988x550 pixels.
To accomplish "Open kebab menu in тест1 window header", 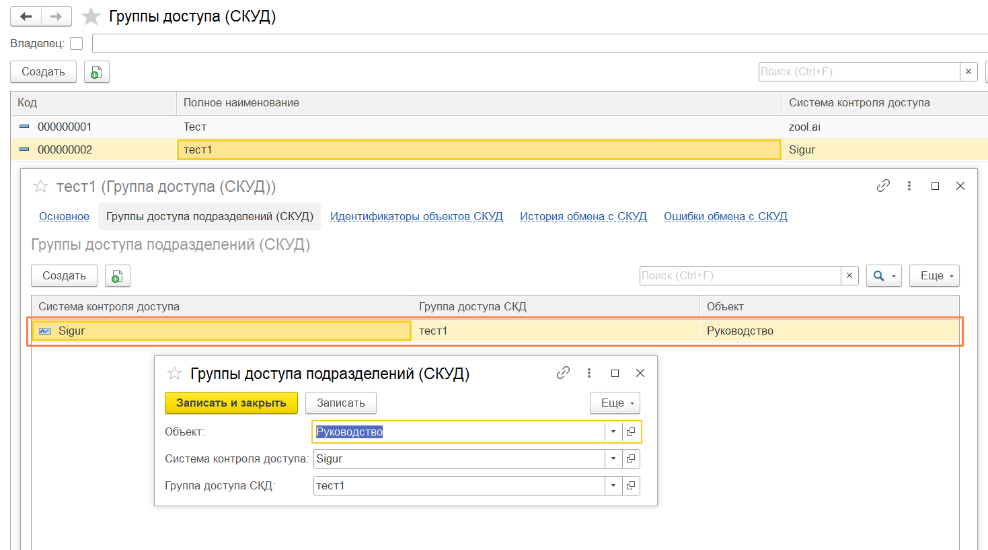I will pyautogui.click(x=909, y=186).
